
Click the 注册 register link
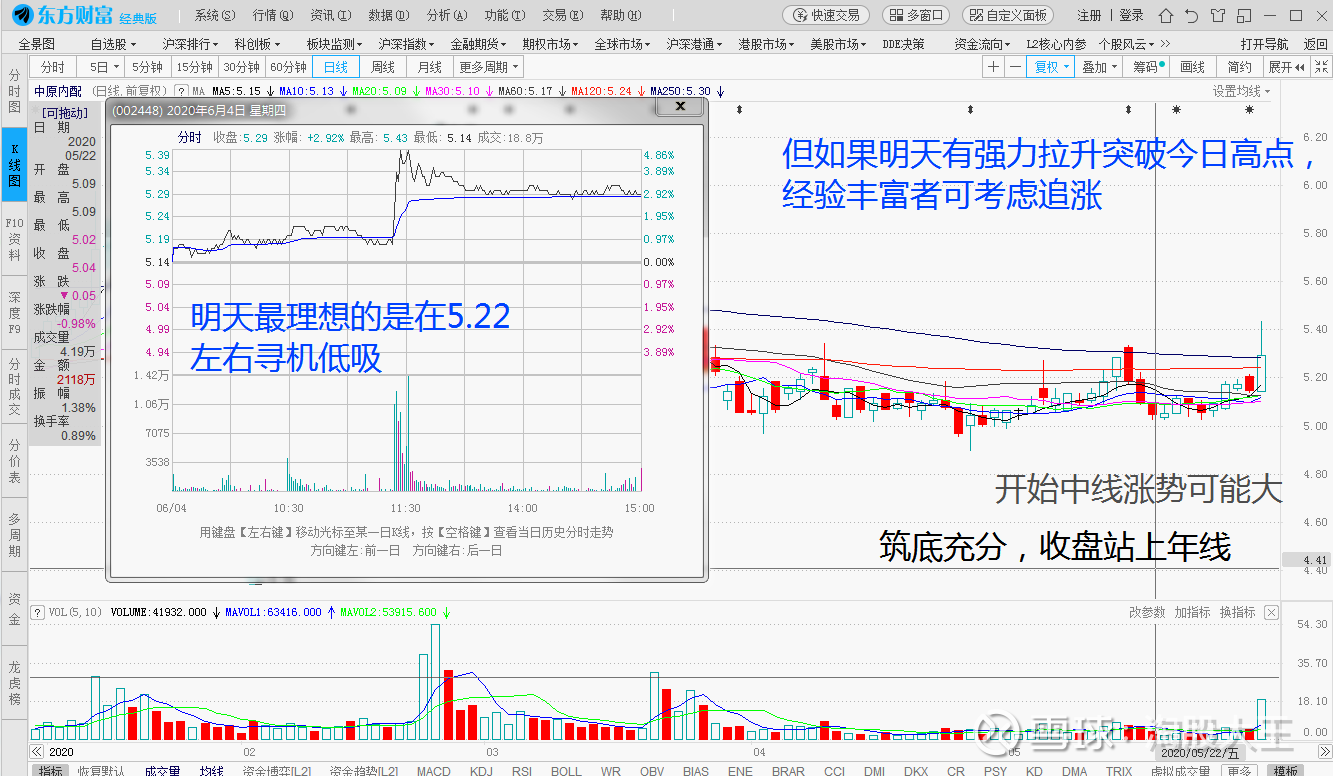click(1089, 15)
